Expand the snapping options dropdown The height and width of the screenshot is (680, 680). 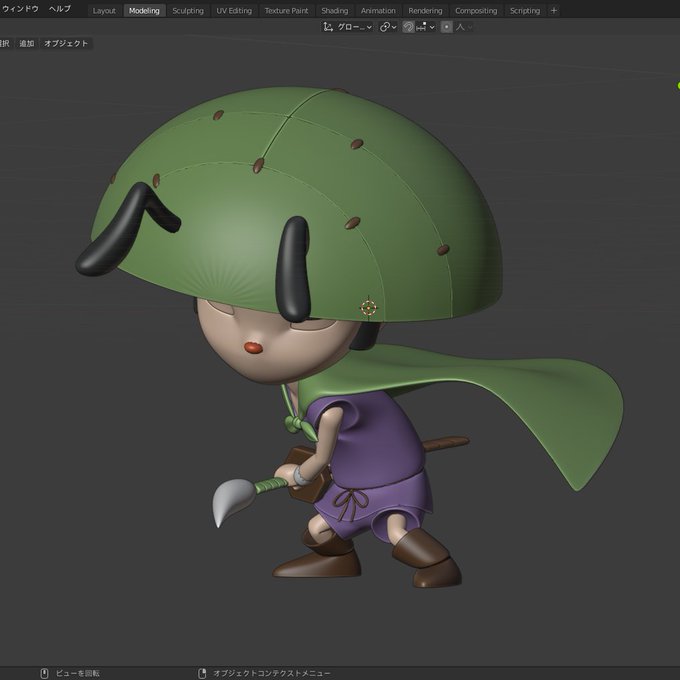point(431,27)
